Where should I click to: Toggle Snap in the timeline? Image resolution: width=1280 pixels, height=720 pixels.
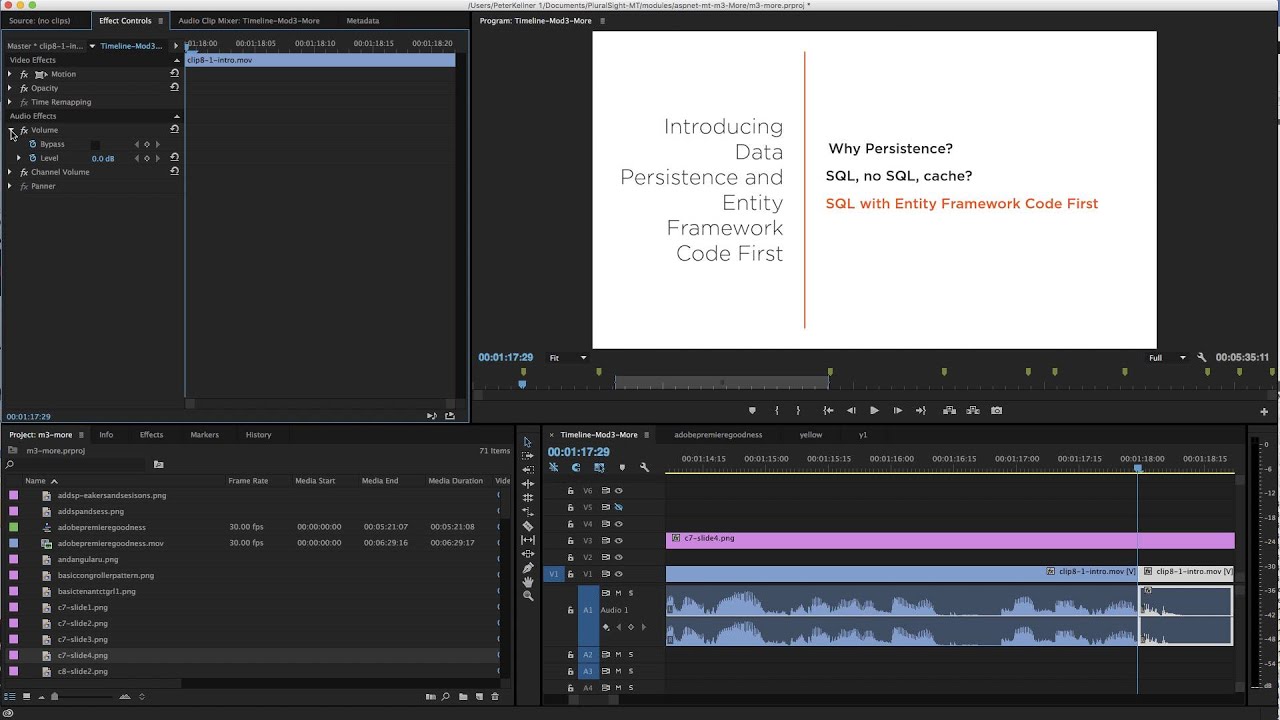[x=576, y=467]
